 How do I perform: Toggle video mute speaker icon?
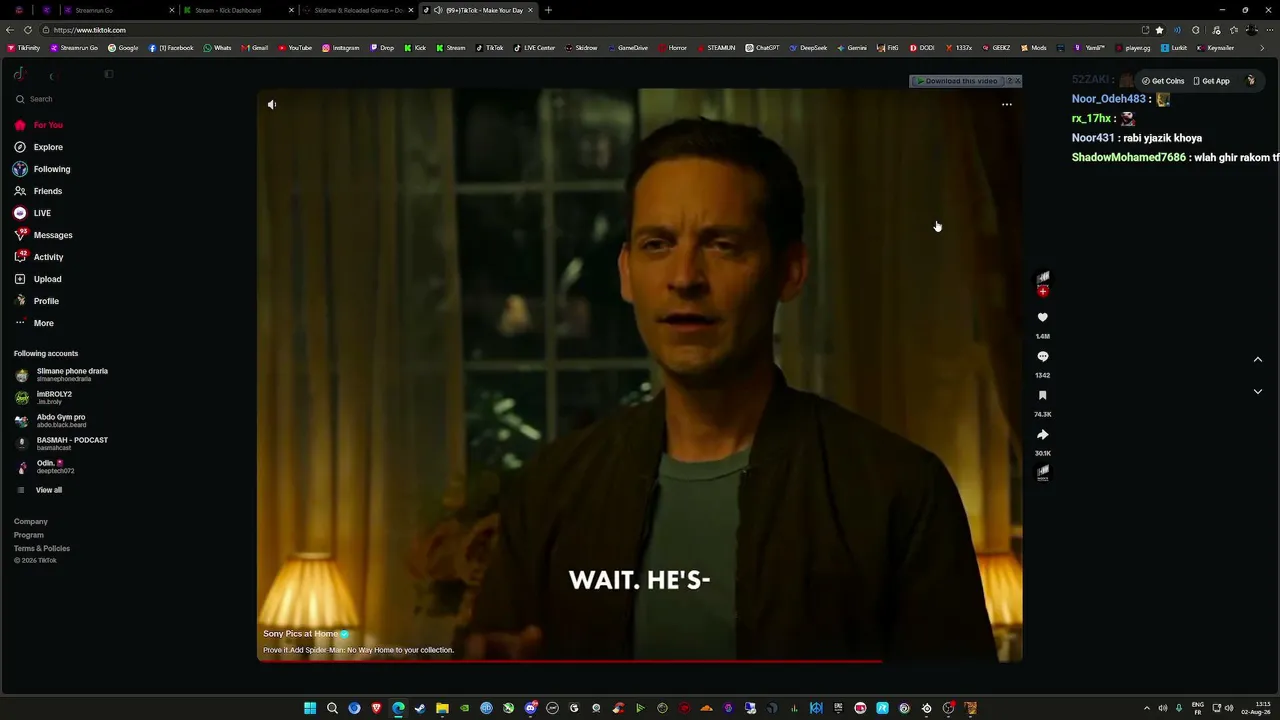[x=272, y=104]
